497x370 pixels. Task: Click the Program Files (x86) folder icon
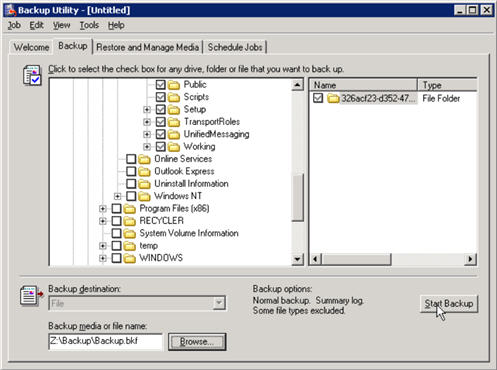pyautogui.click(x=130, y=209)
